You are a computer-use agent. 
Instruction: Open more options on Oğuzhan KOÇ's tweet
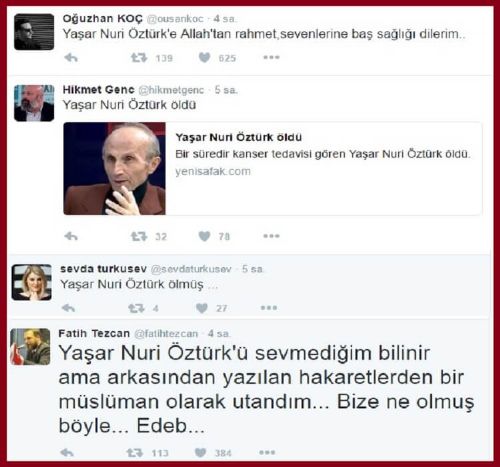tap(271, 57)
